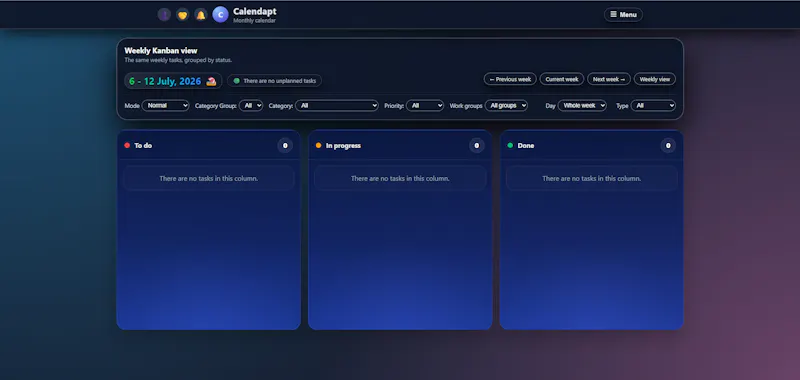Click the empty-state message in Done column
The width and height of the screenshot is (800, 380).
591,179
